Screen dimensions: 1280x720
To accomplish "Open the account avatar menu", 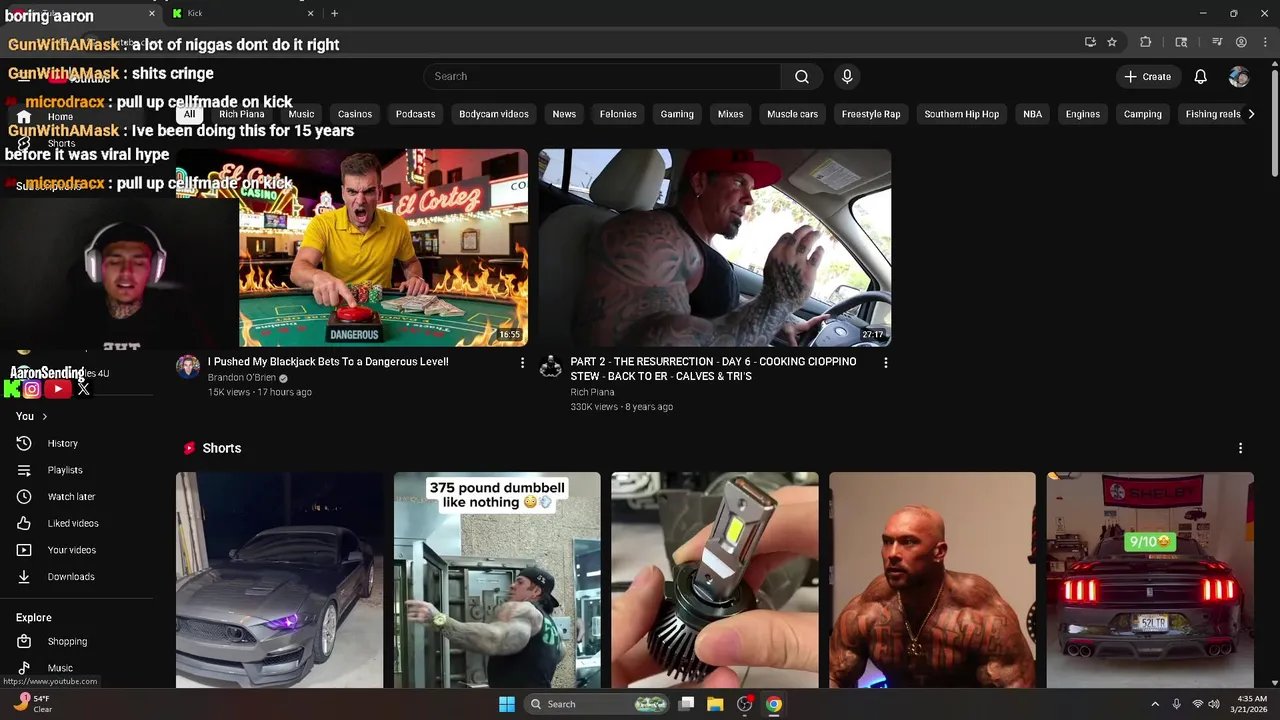I will click(x=1239, y=76).
